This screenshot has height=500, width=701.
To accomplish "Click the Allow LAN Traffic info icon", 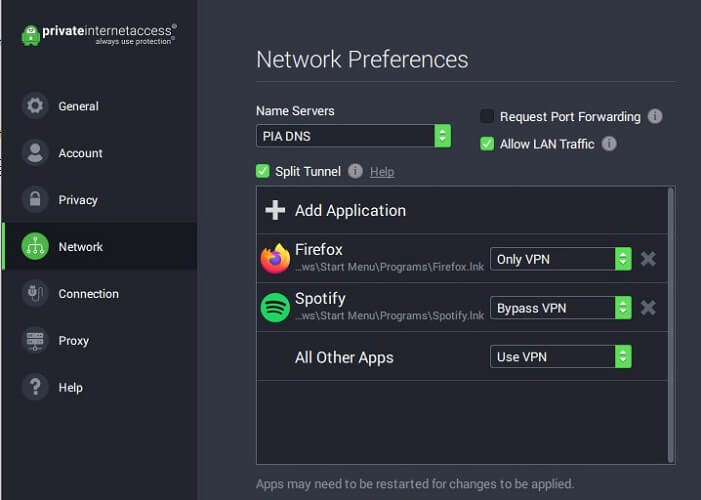I will pyautogui.click(x=609, y=144).
